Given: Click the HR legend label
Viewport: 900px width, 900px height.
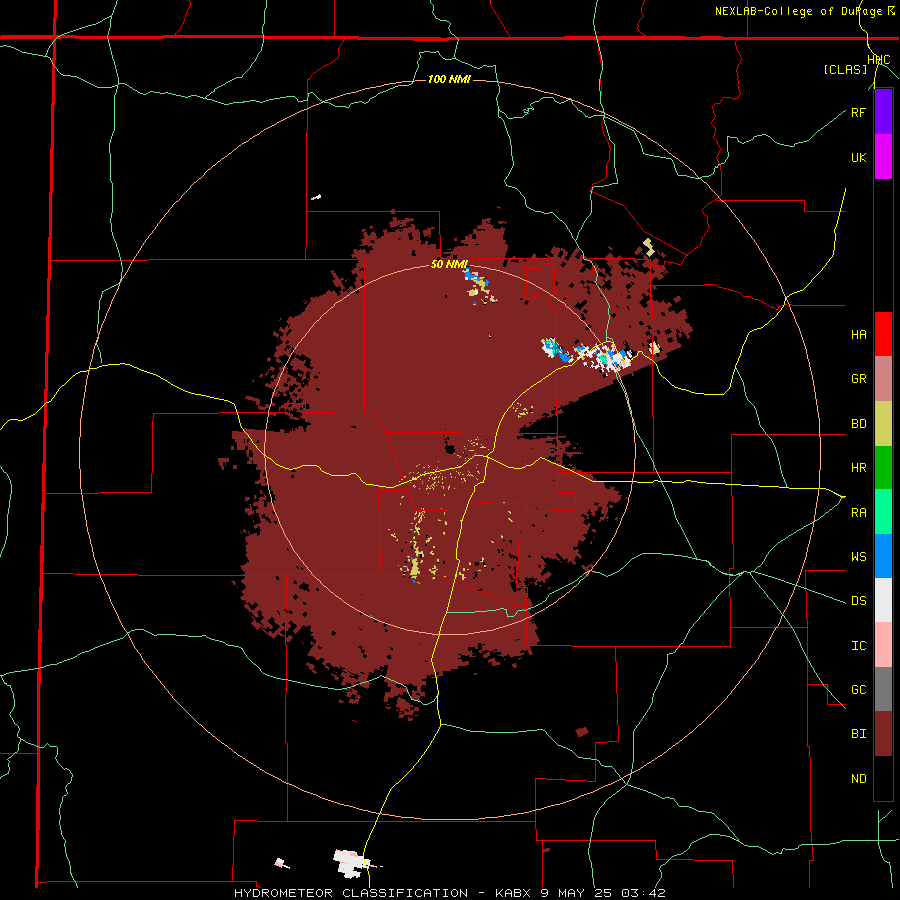Looking at the screenshot, I should point(859,468).
